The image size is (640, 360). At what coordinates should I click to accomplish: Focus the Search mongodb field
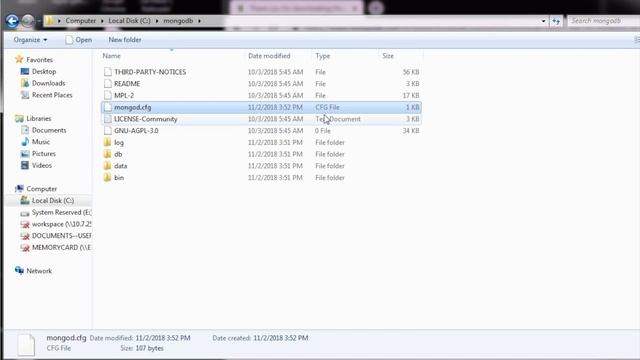[604, 20]
